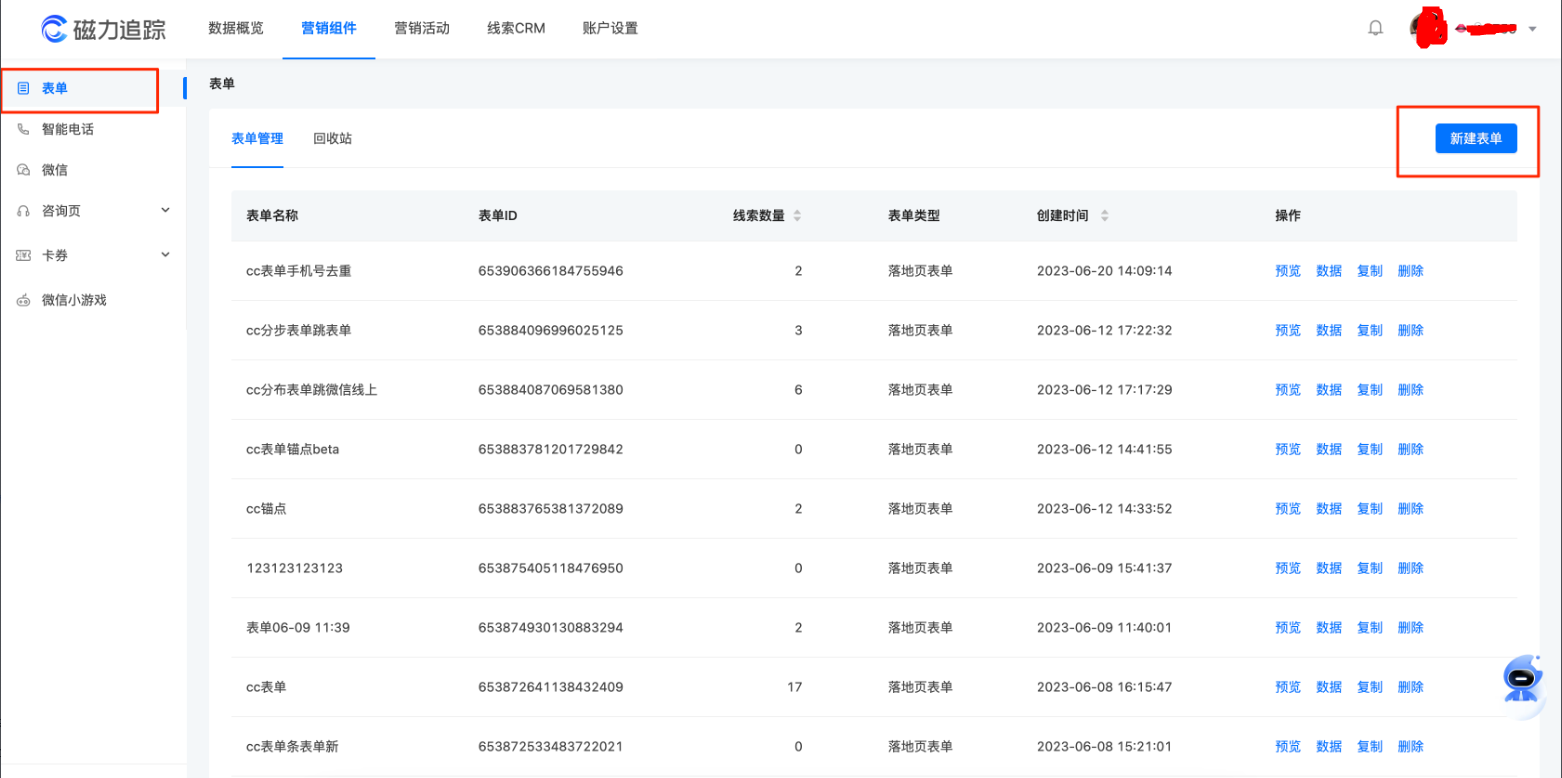1562x778 pixels.
Task: Click the user avatar
Action: point(1428,27)
